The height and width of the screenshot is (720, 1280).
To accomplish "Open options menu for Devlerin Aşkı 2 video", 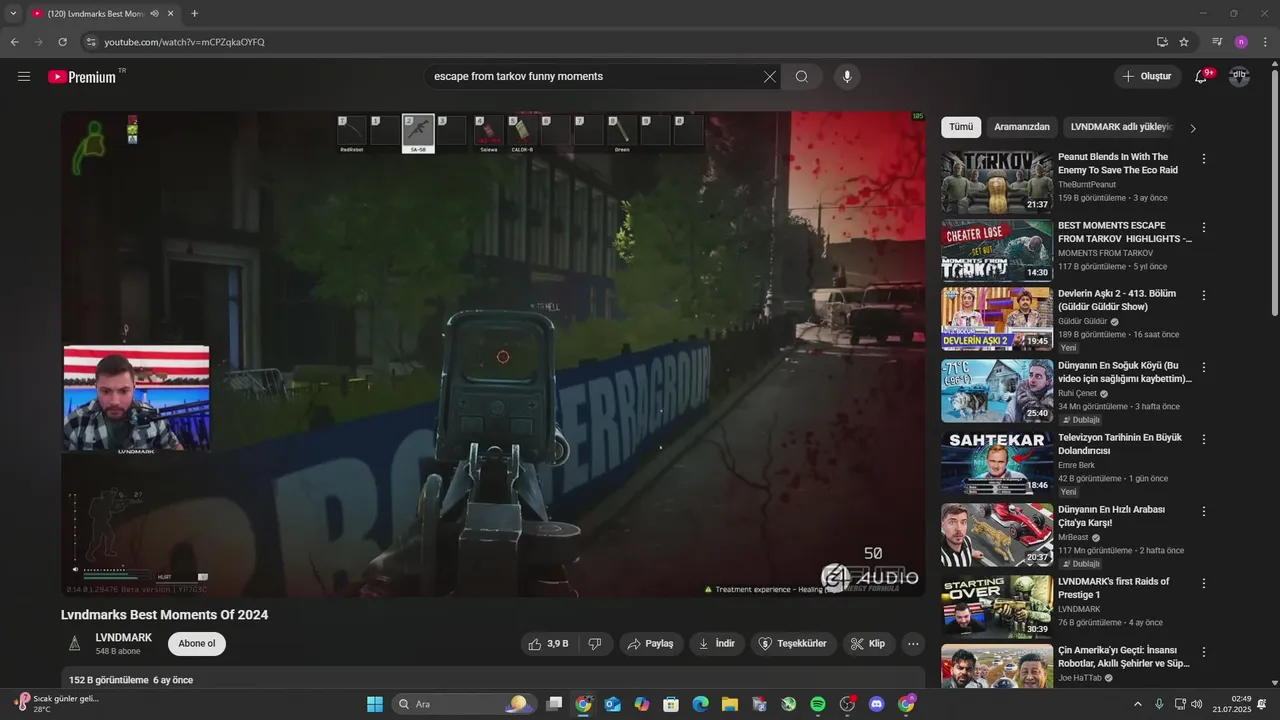I will click(x=1204, y=296).
